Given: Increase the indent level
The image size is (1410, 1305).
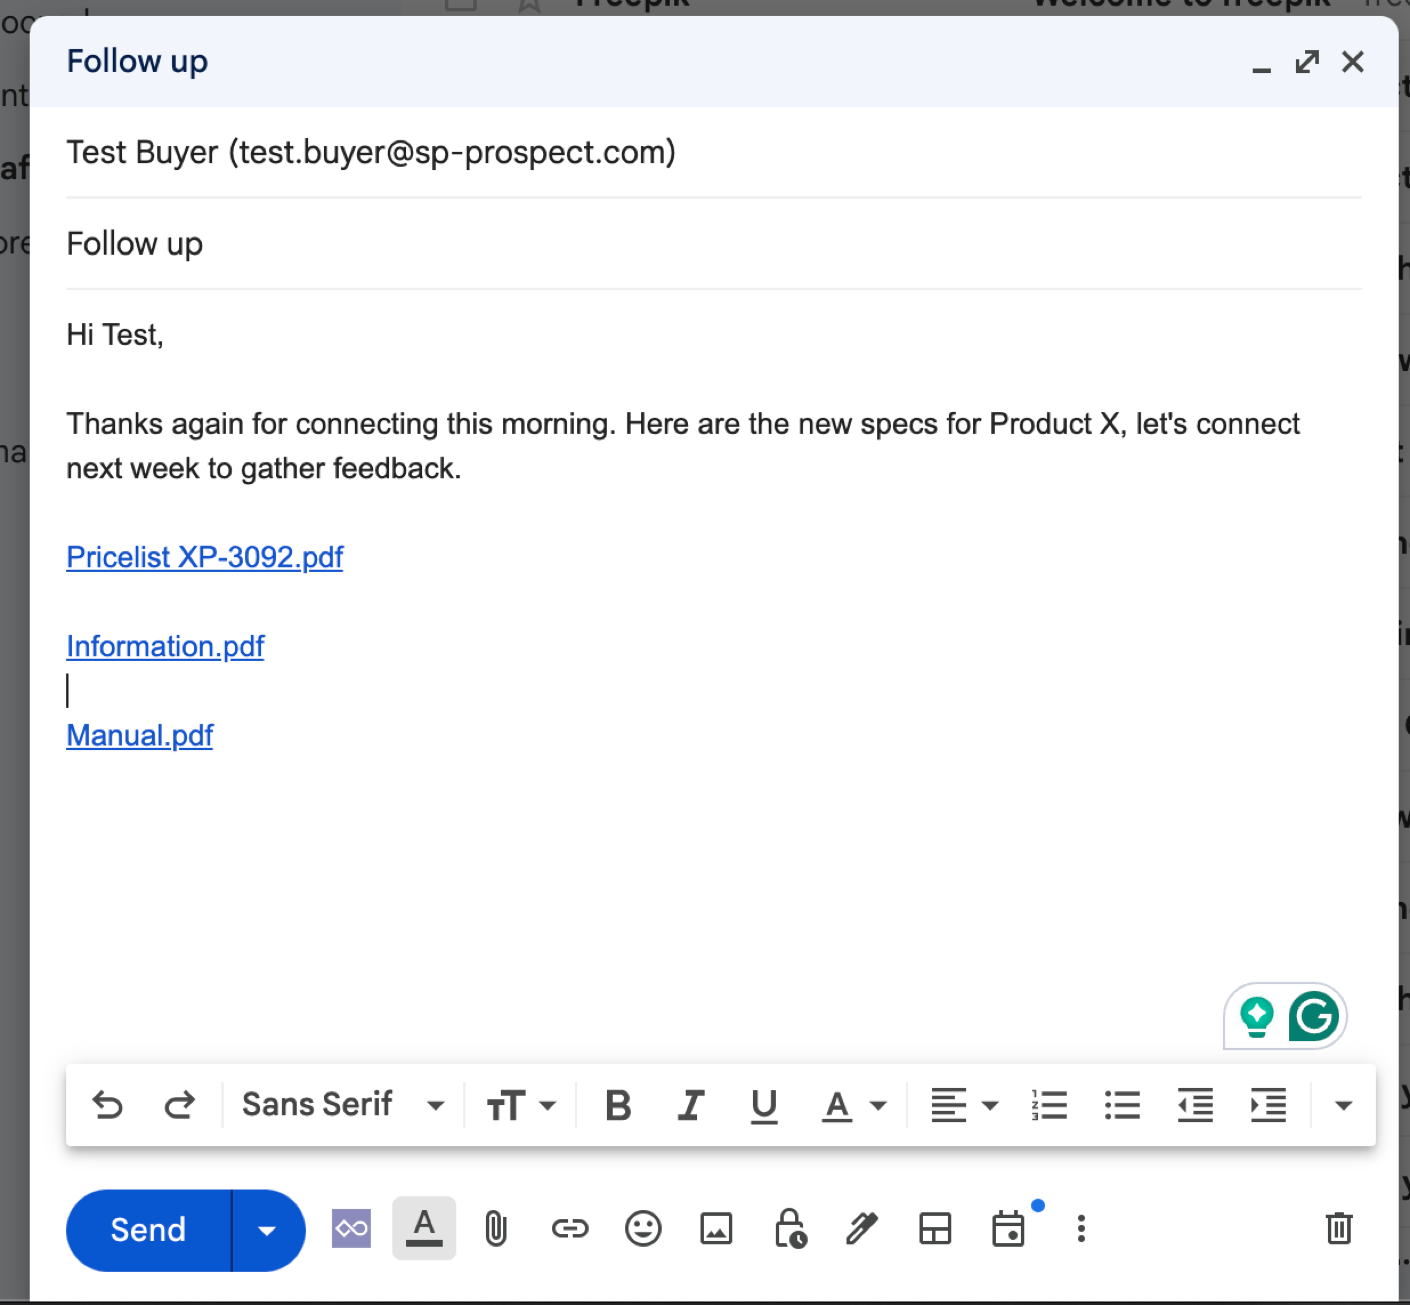Looking at the screenshot, I should [1268, 1105].
